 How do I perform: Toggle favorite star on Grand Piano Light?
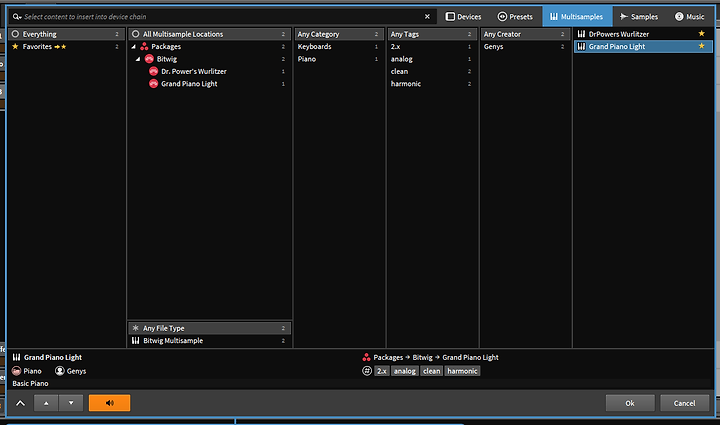coord(702,46)
